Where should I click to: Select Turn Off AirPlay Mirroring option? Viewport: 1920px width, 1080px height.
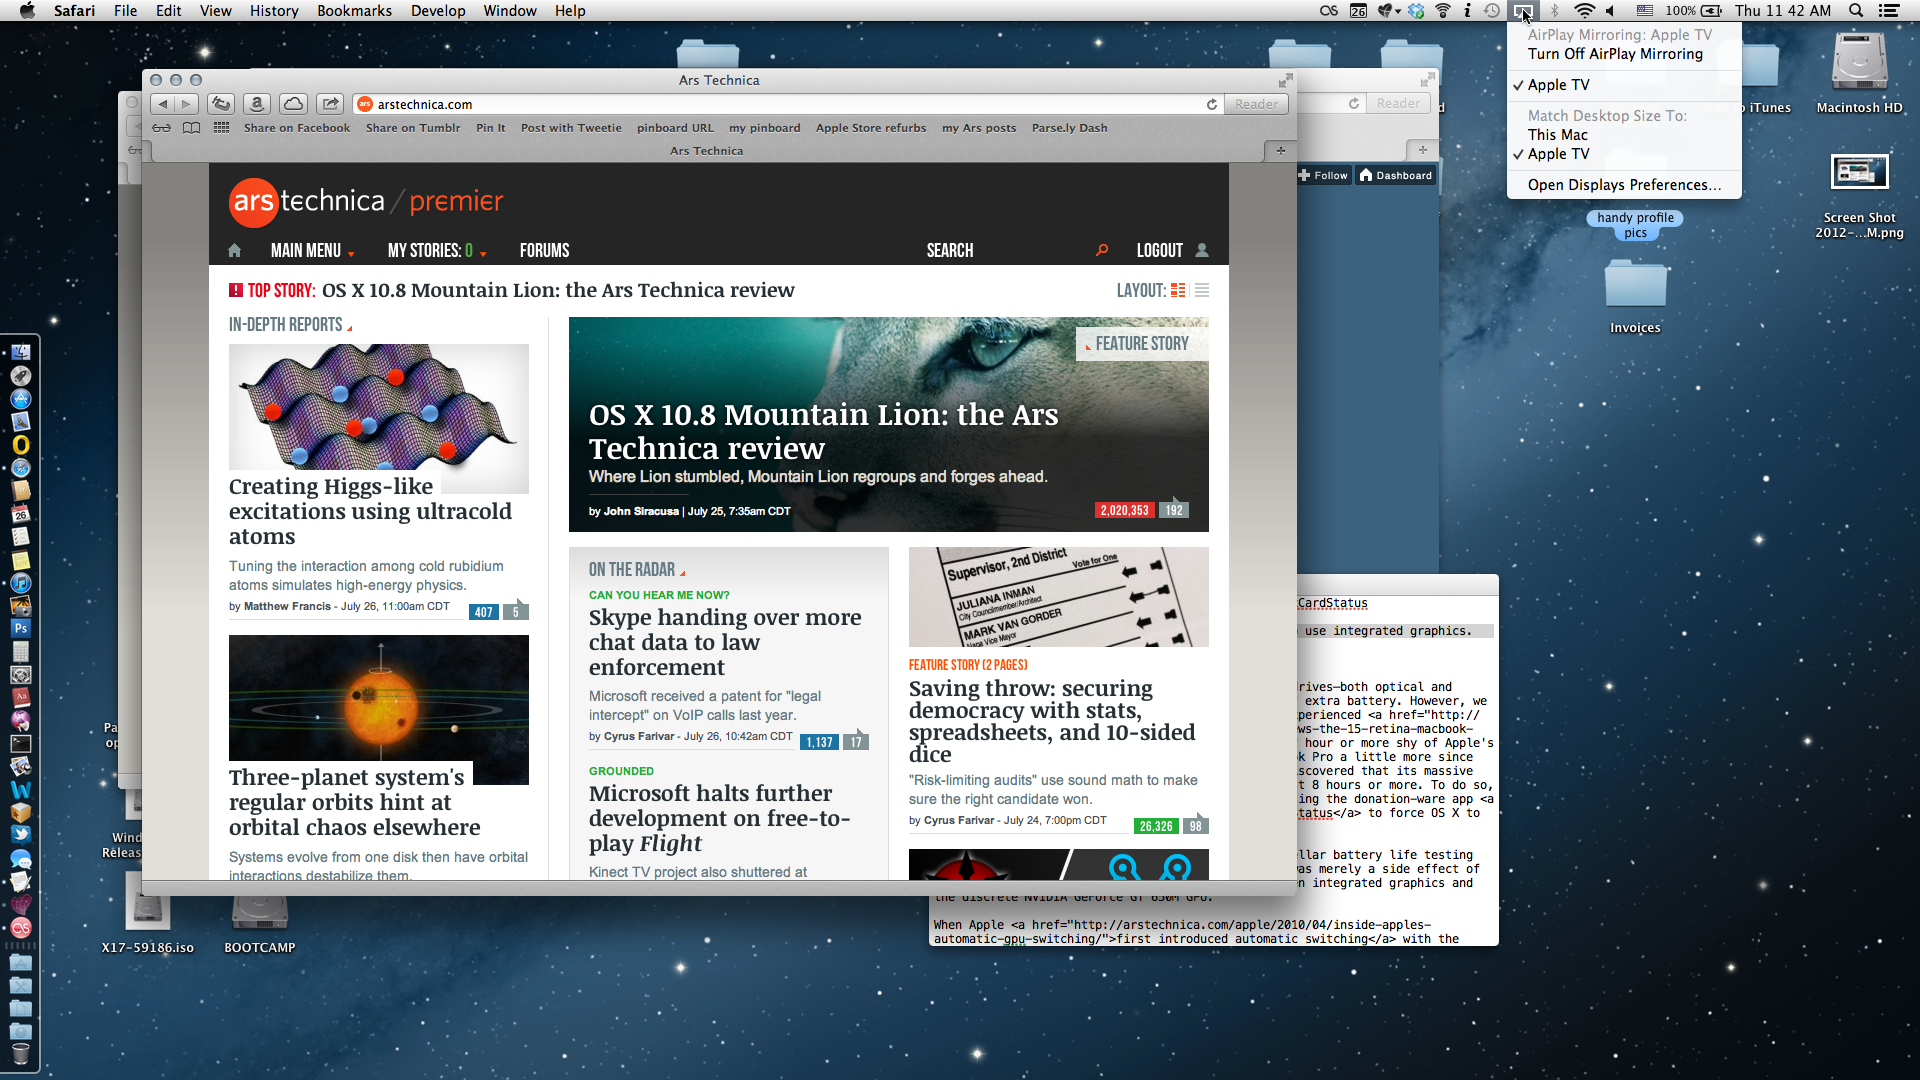1614,54
